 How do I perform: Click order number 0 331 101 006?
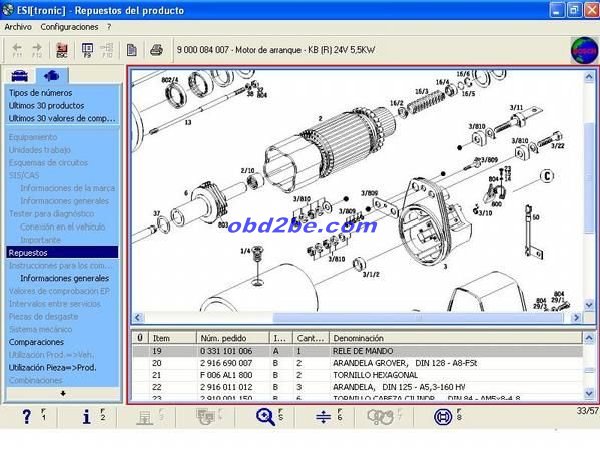coord(226,351)
